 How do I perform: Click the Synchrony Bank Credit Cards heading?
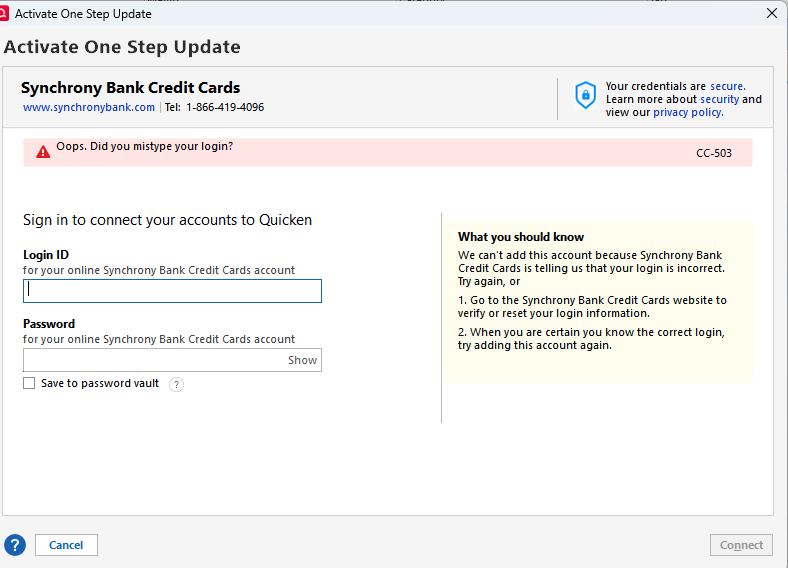(131, 87)
